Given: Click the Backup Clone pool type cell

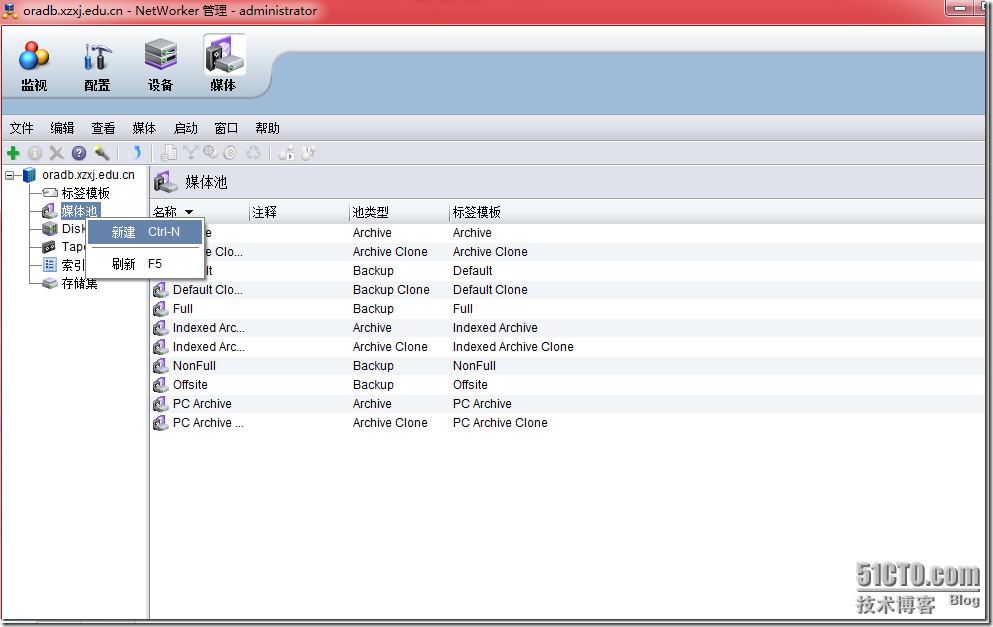Looking at the screenshot, I should click(391, 290).
